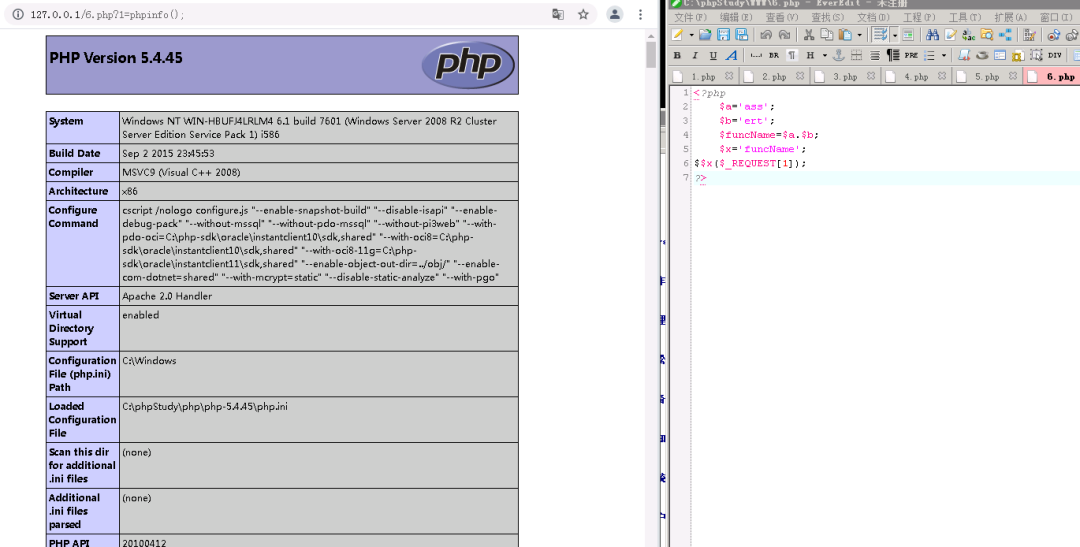1080x547 pixels.
Task: Click the New file icon in EverEdit
Action: pos(677,34)
